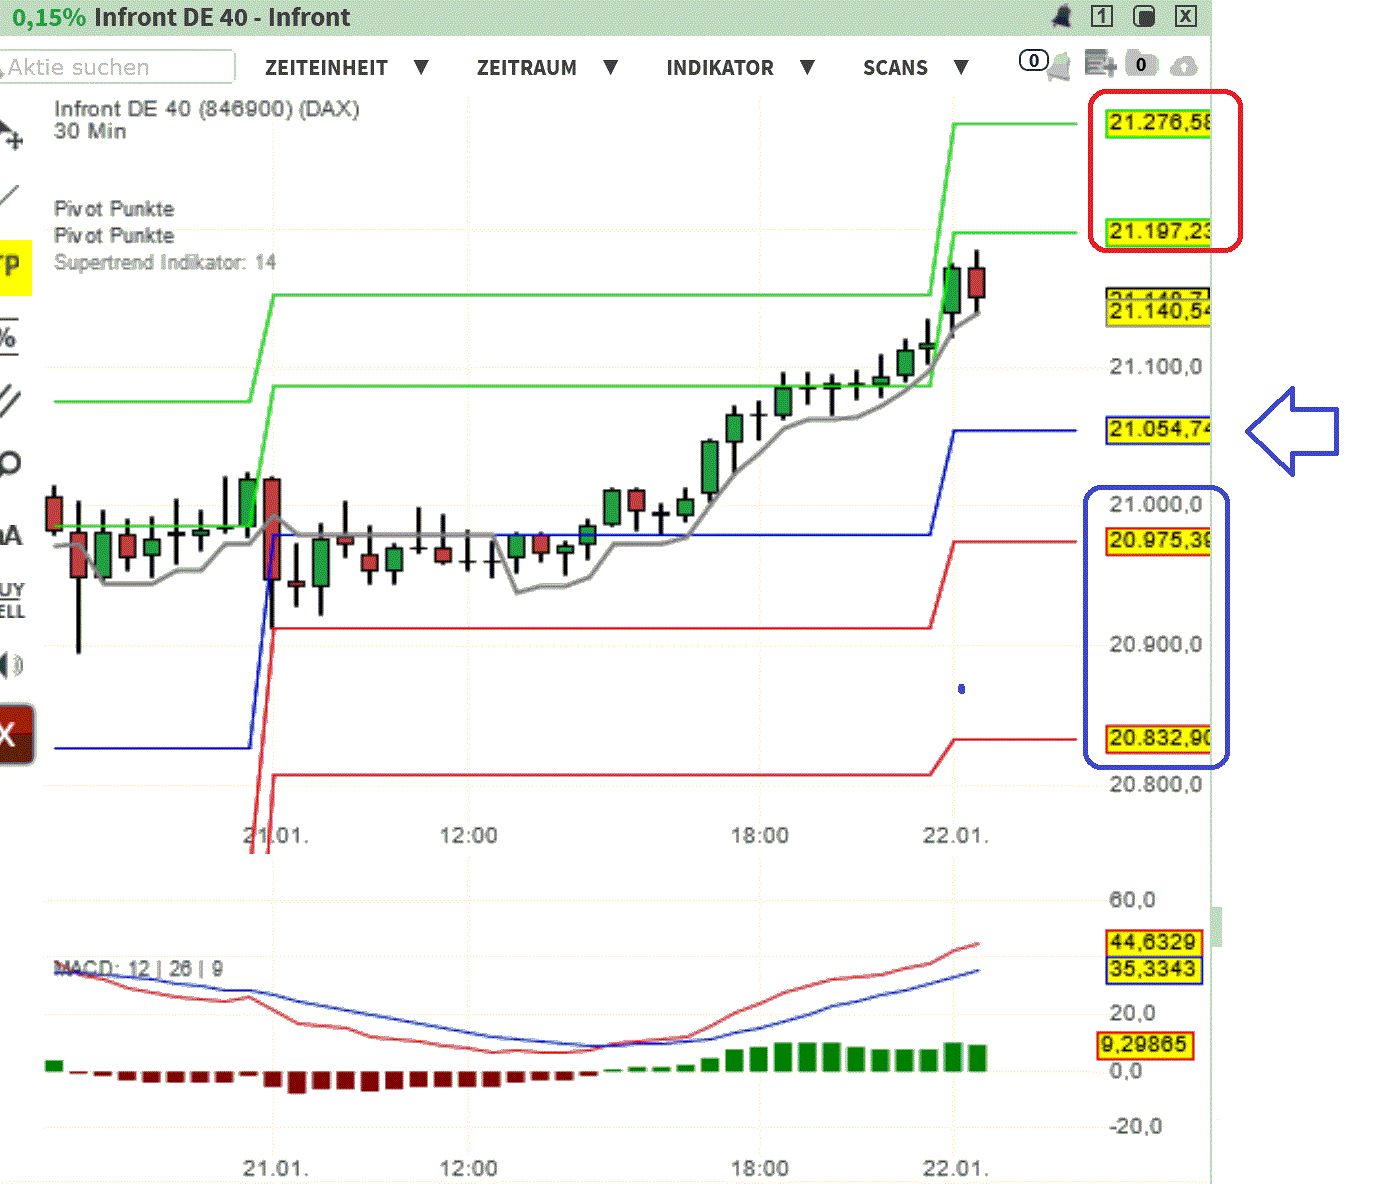Open the folder icon showing 0
The width and height of the screenshot is (1397, 1197).
tap(1140, 64)
